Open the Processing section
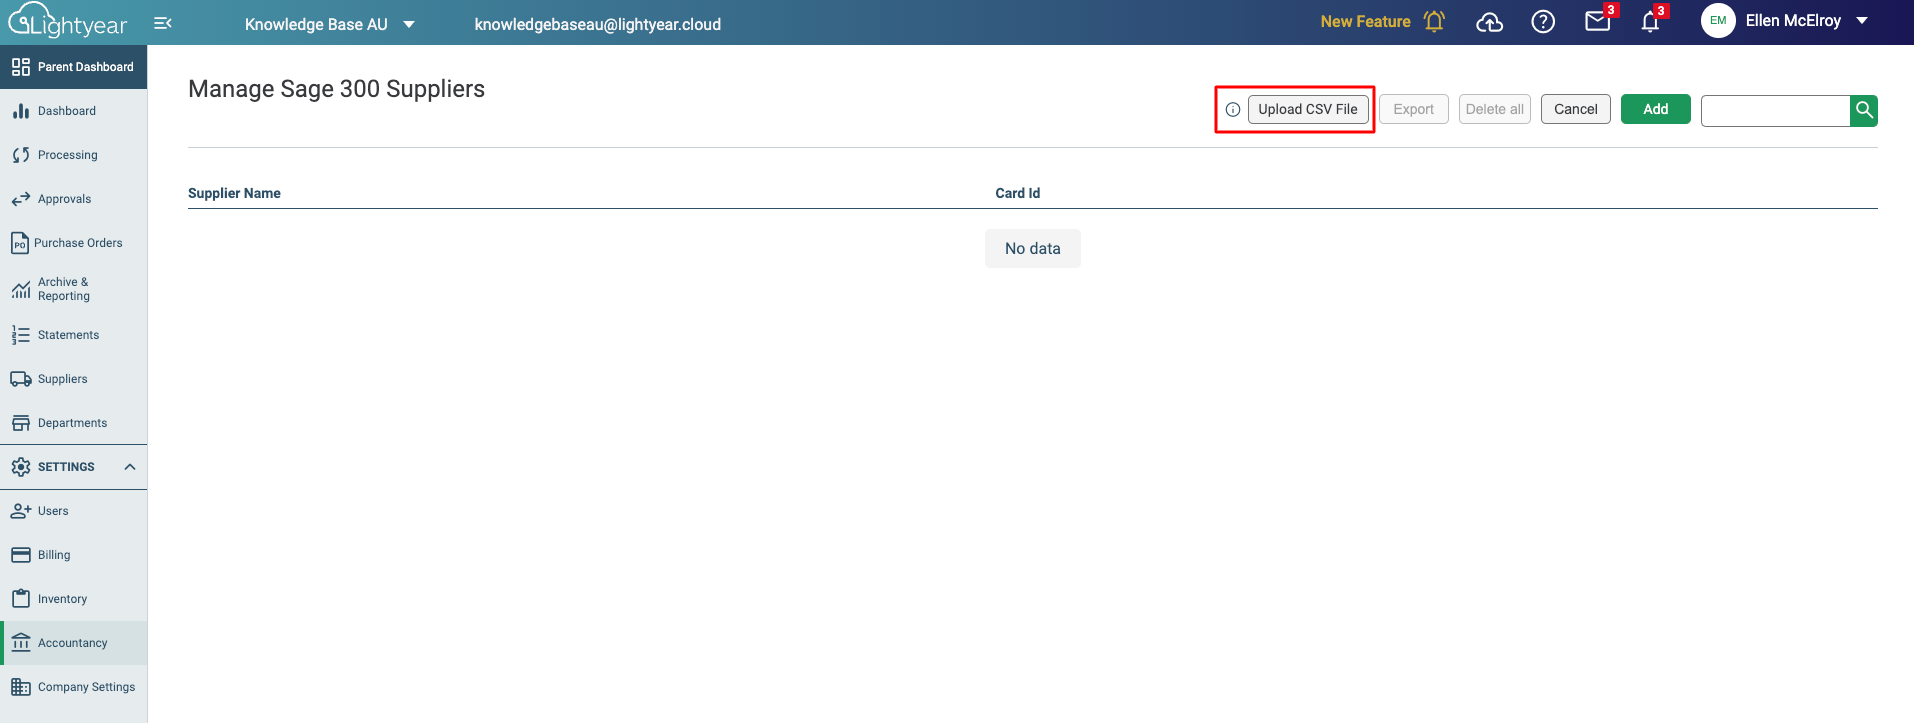The image size is (1914, 723). [73, 155]
